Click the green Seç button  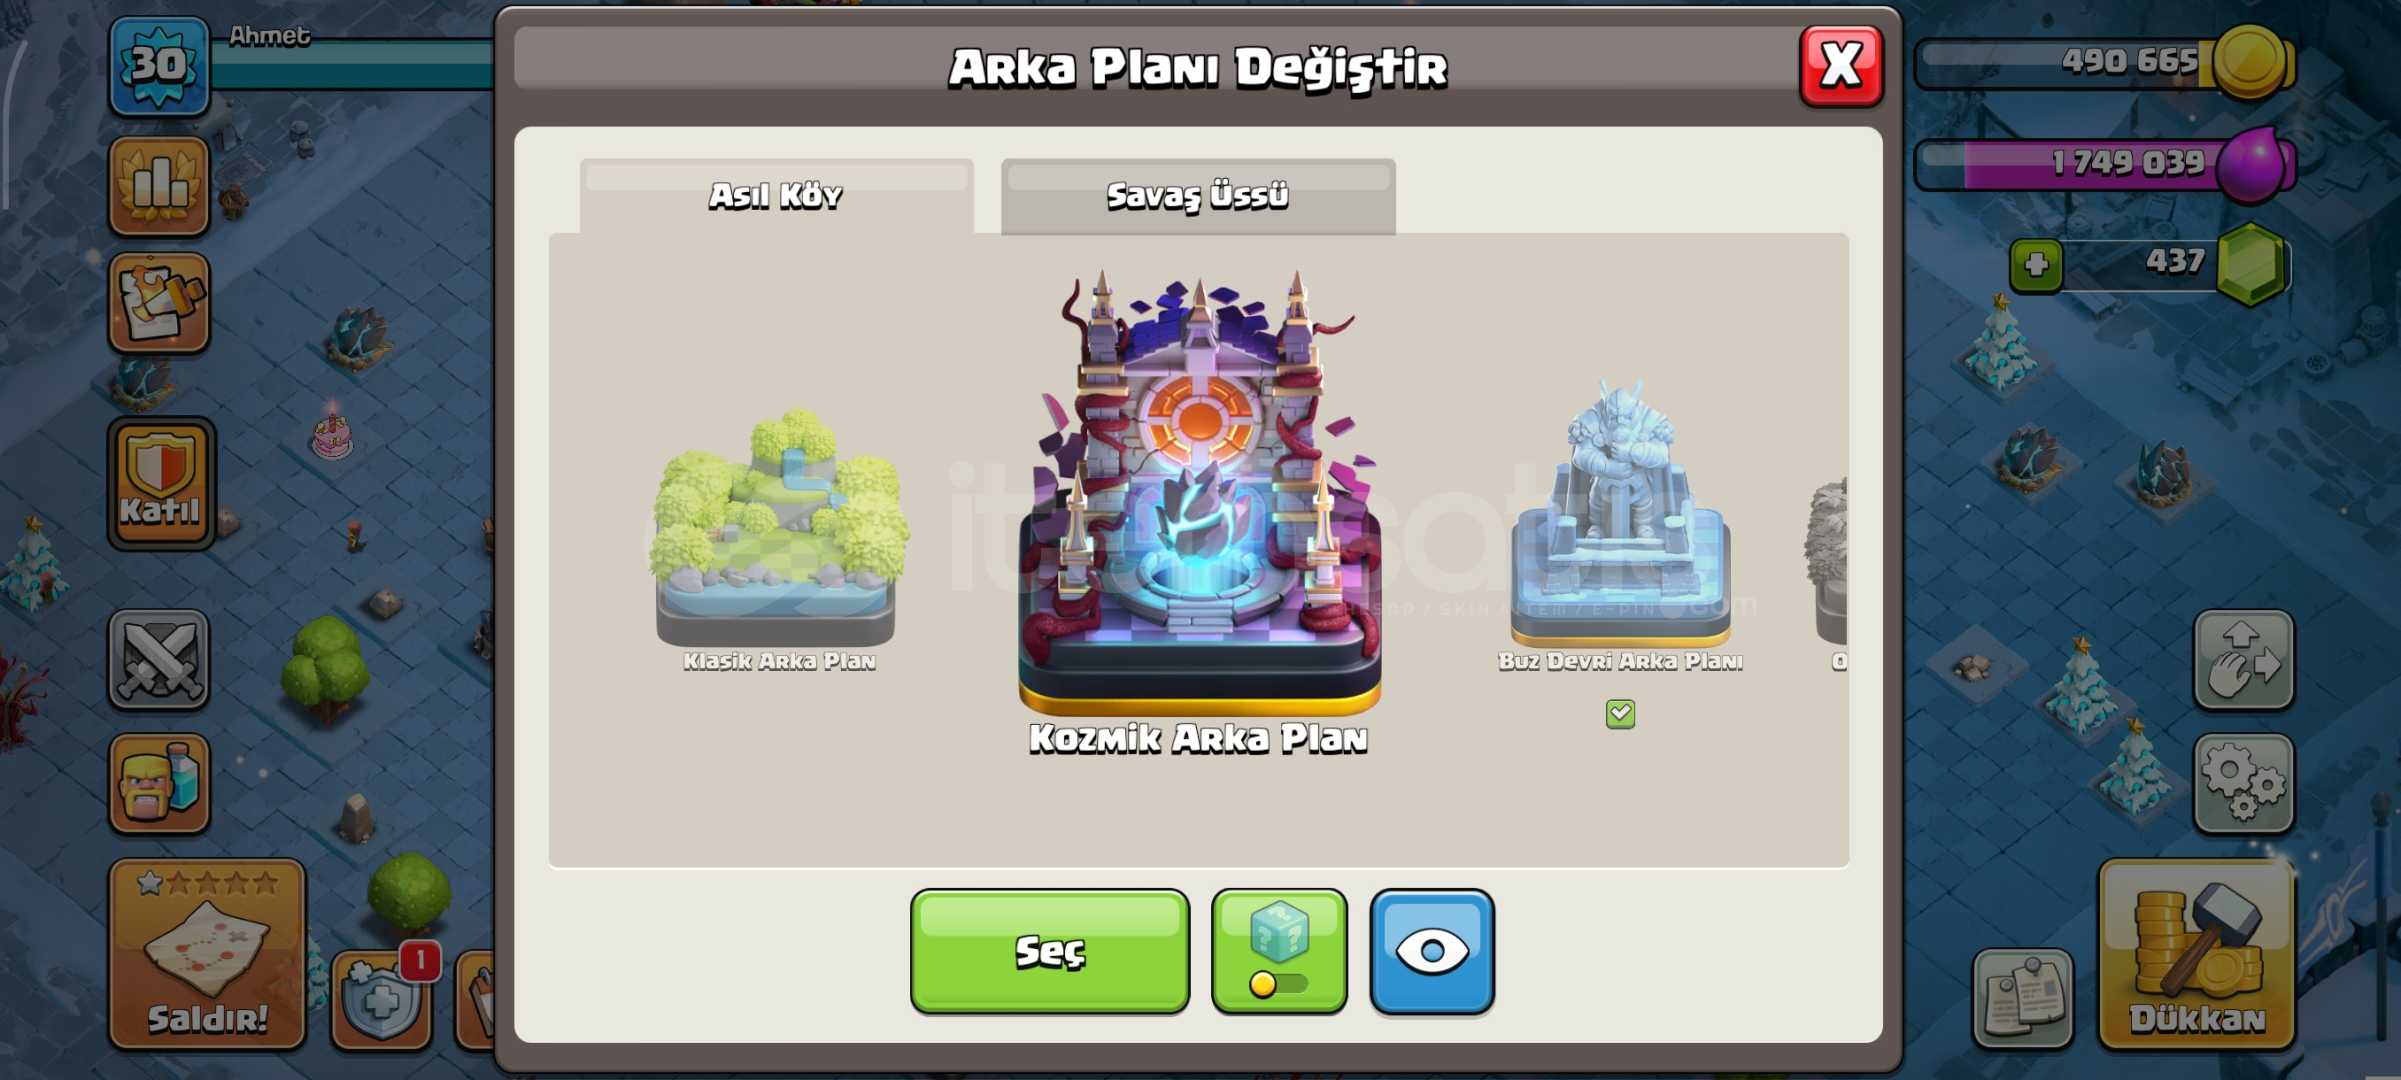point(1050,952)
